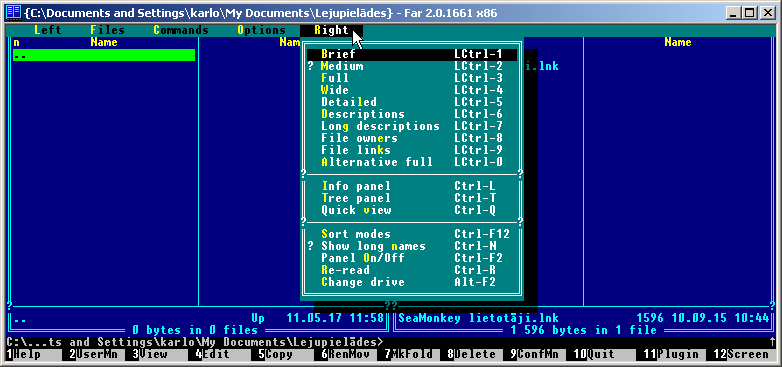
Task: Toggle Show long names
Action: (412, 246)
